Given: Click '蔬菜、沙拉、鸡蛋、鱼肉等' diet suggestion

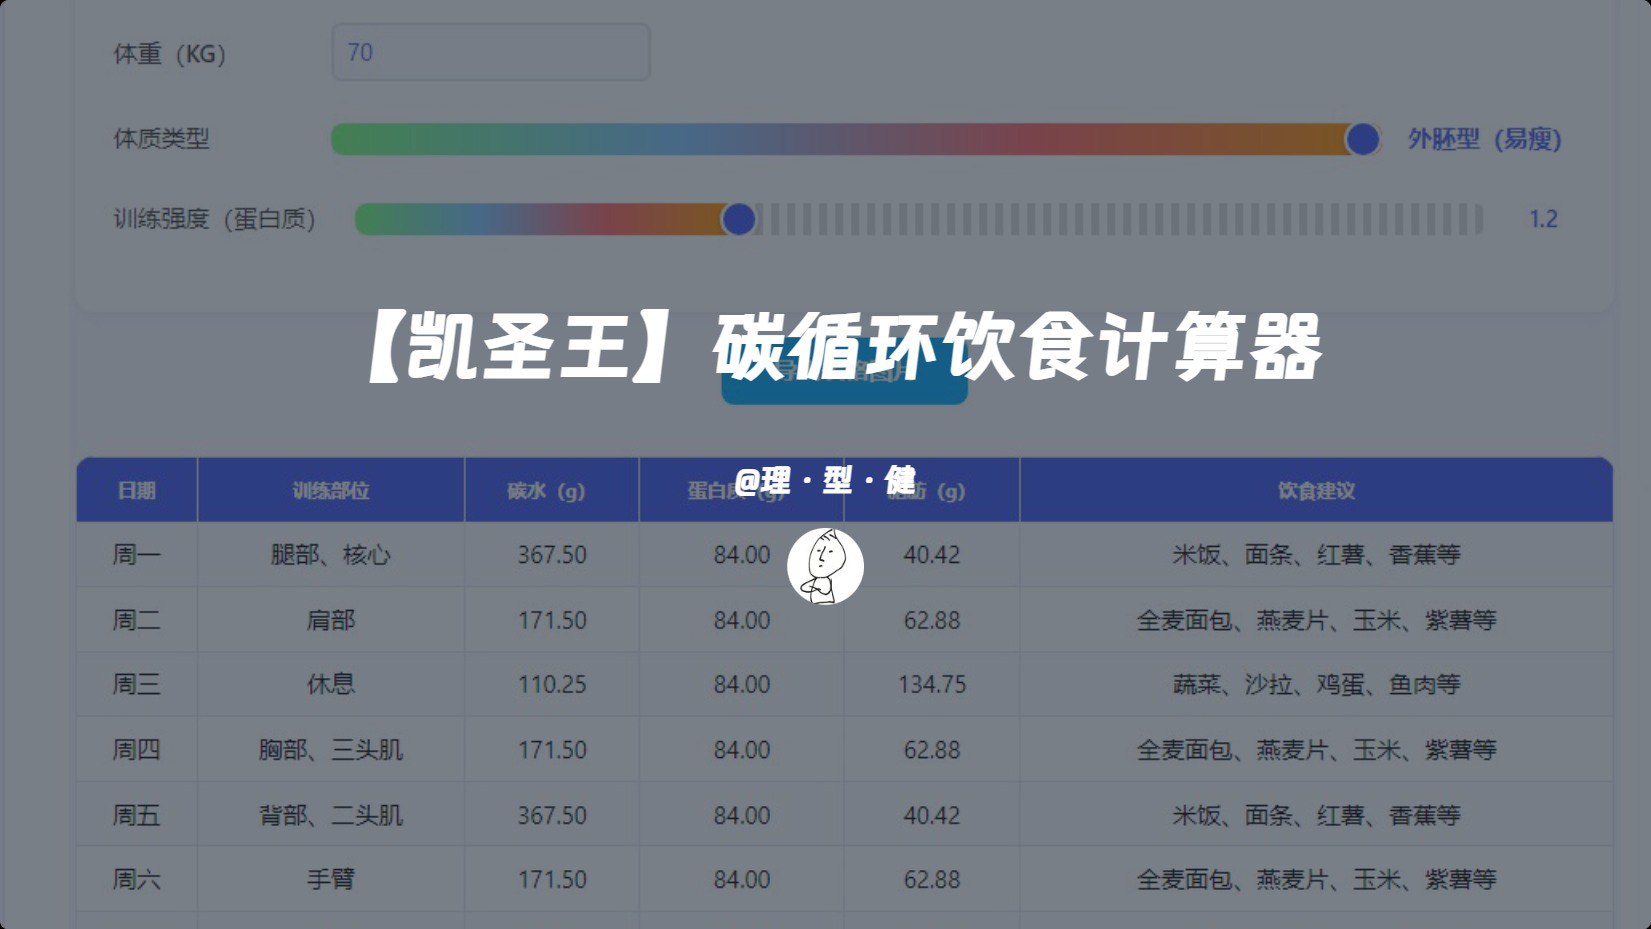Looking at the screenshot, I should (x=1316, y=684).
